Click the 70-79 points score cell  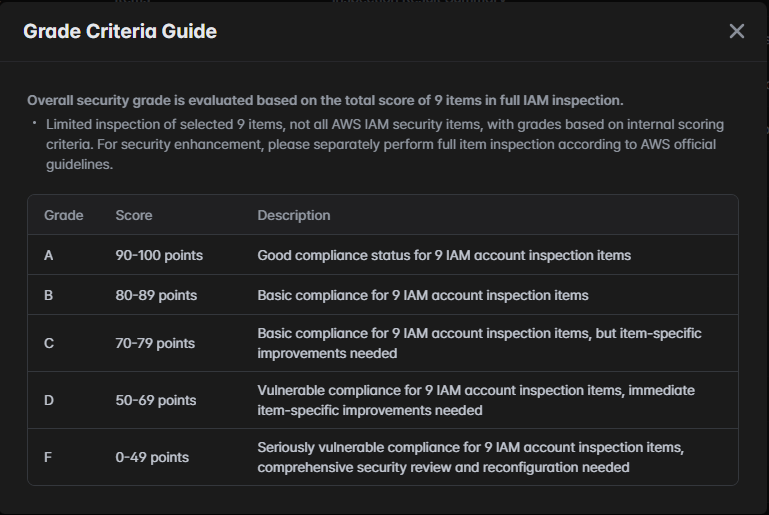(x=155, y=343)
